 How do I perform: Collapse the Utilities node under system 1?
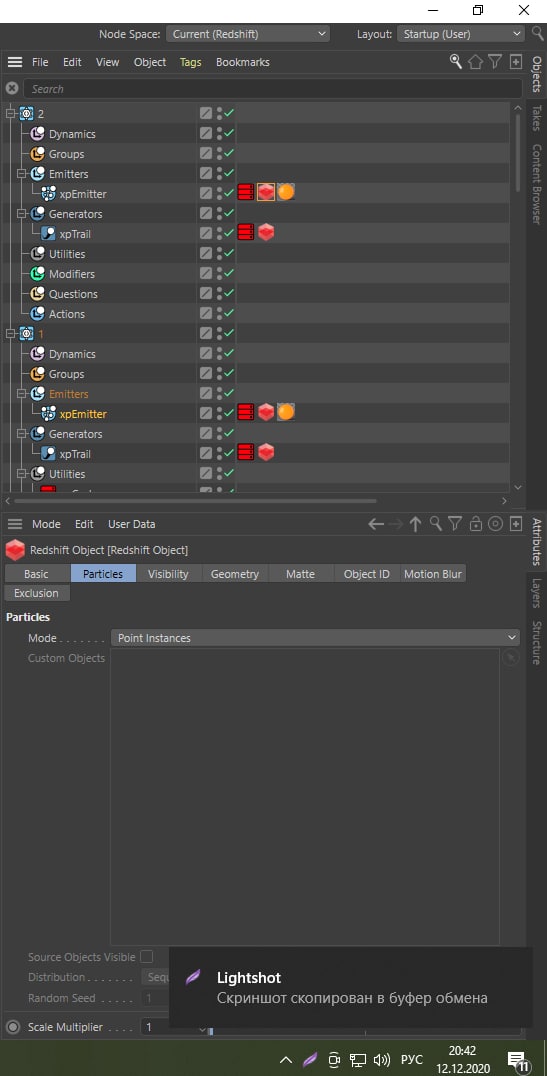pyautogui.click(x=21, y=473)
